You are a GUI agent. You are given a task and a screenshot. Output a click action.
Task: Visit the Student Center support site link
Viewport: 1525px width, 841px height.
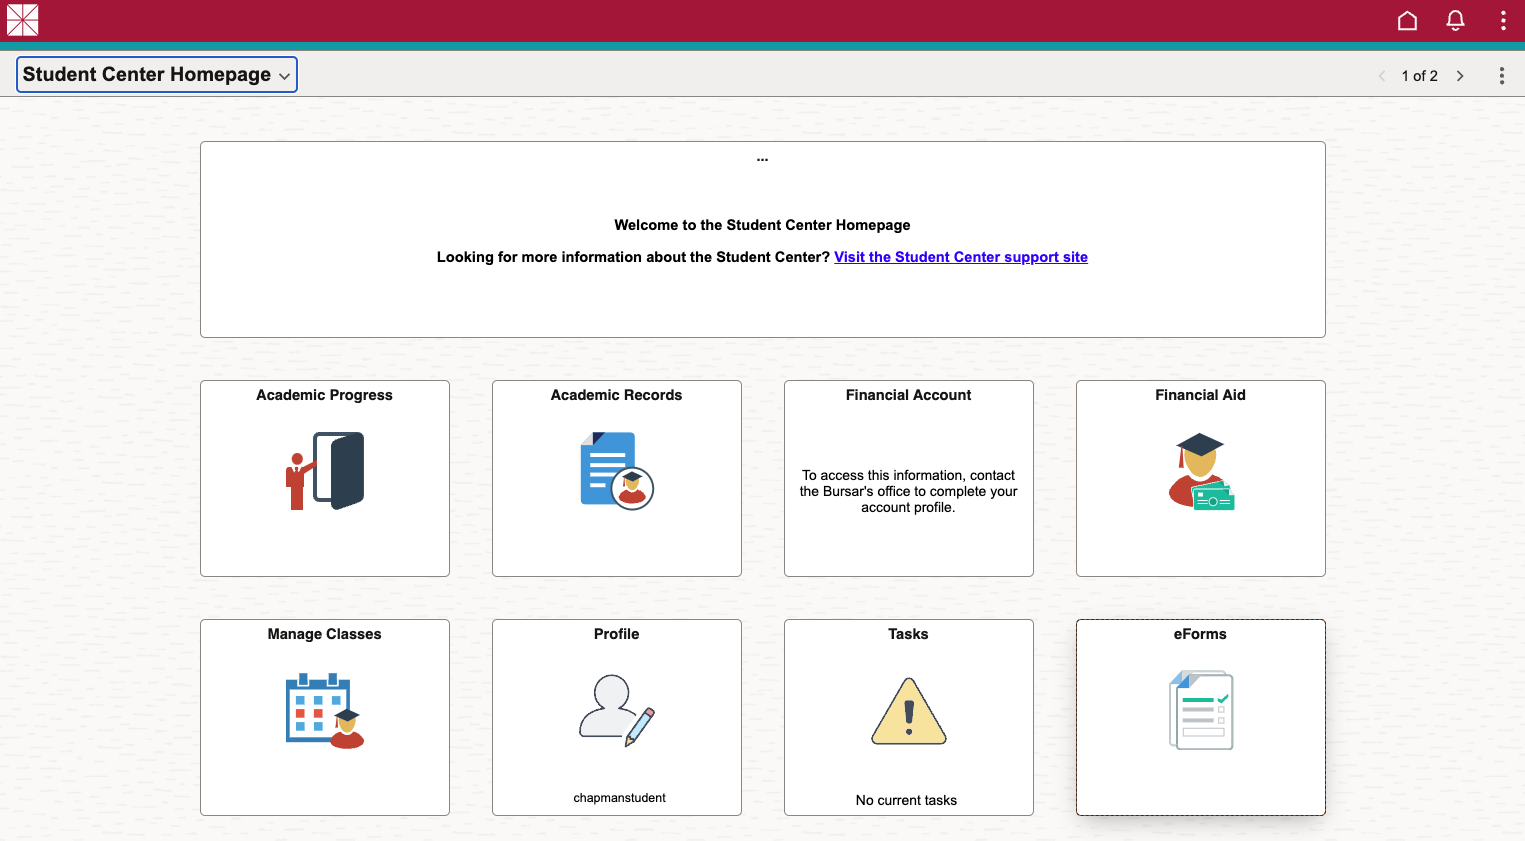(961, 257)
